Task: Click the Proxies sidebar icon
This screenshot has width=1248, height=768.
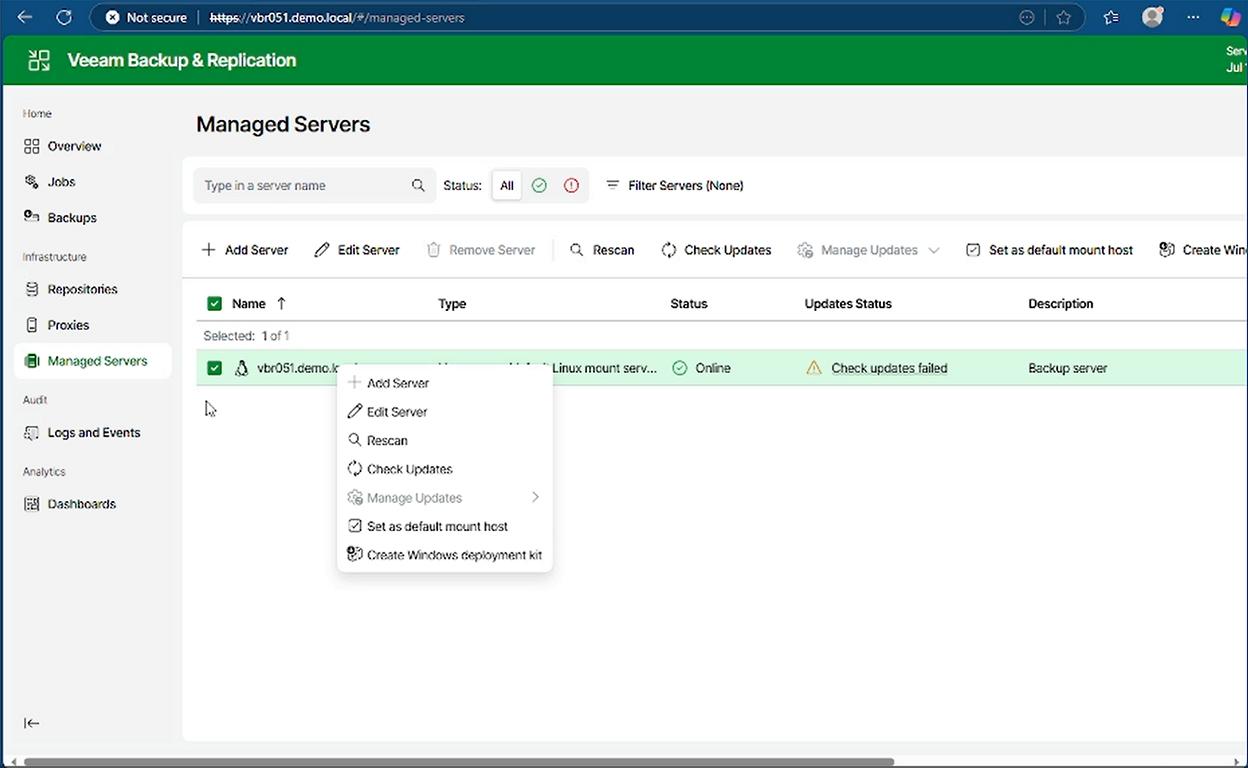Action: coord(32,325)
